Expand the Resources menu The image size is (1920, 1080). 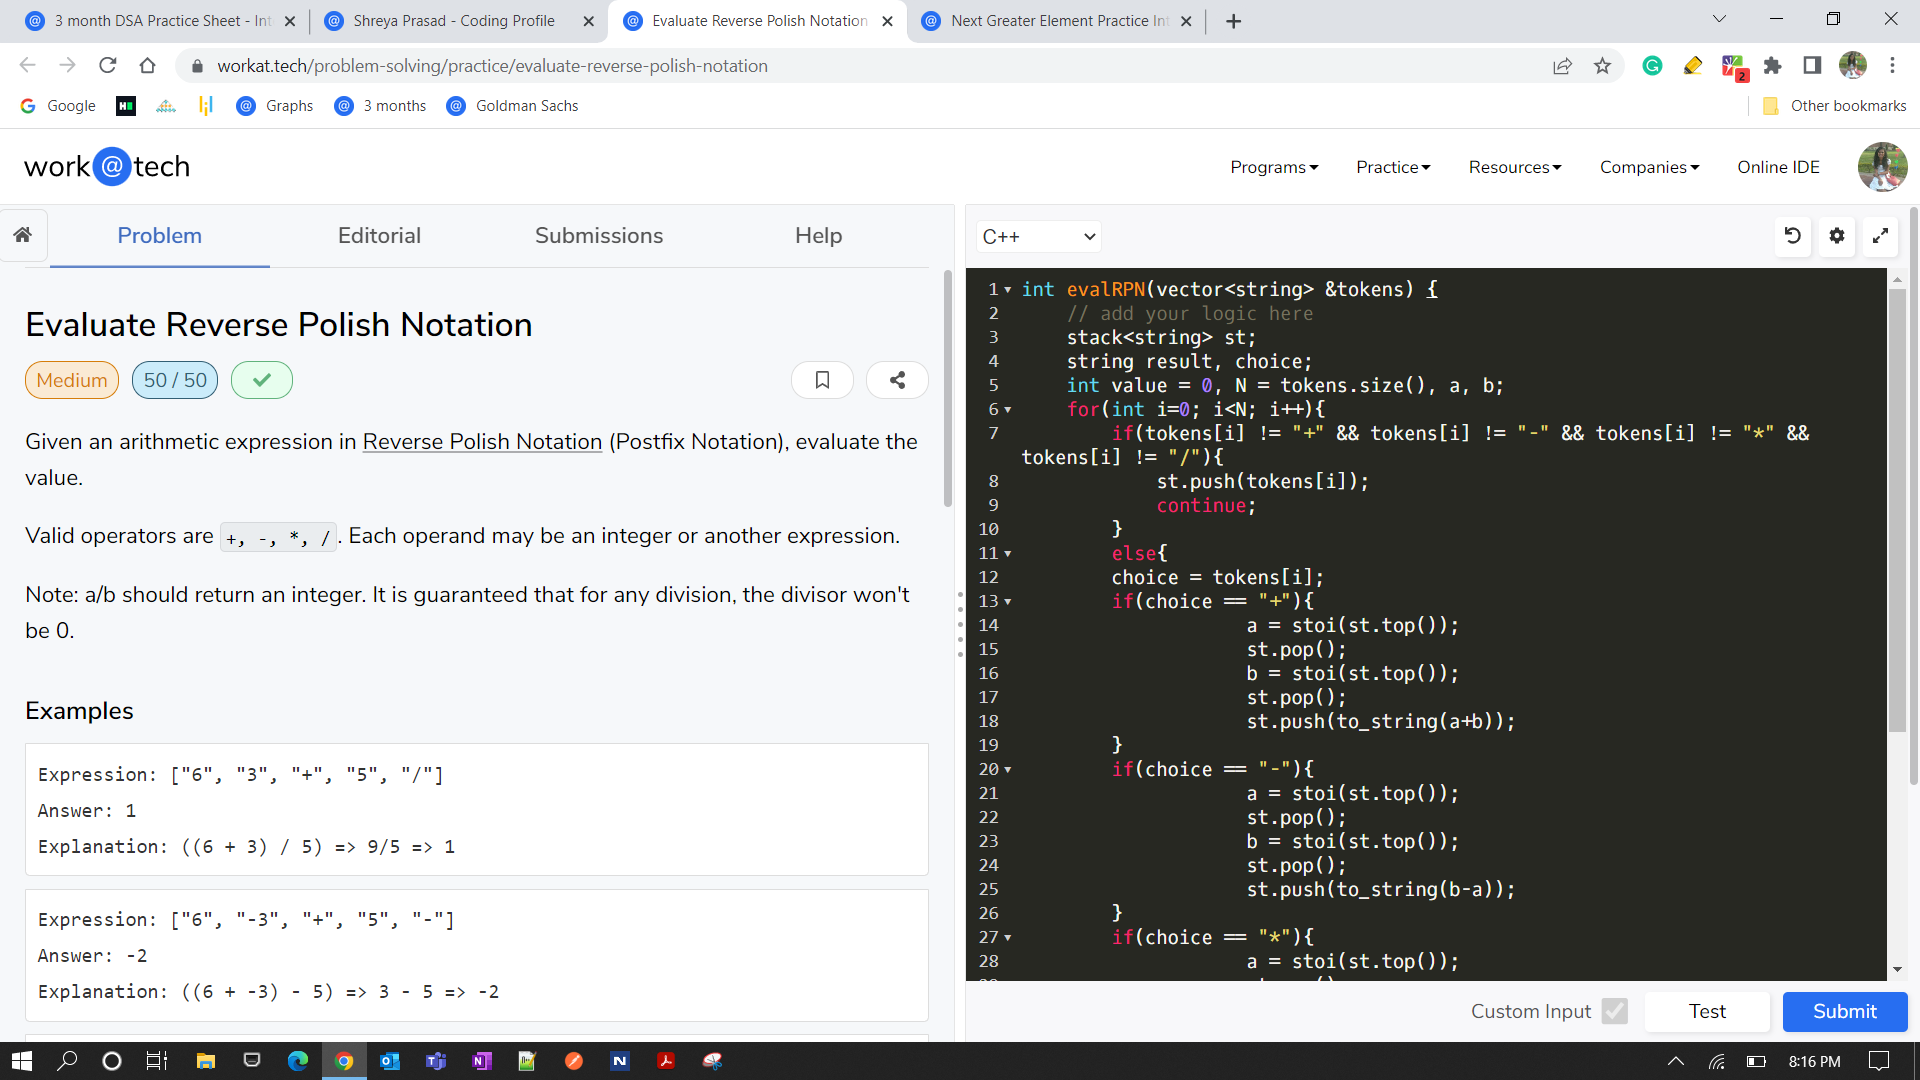[x=1515, y=167]
